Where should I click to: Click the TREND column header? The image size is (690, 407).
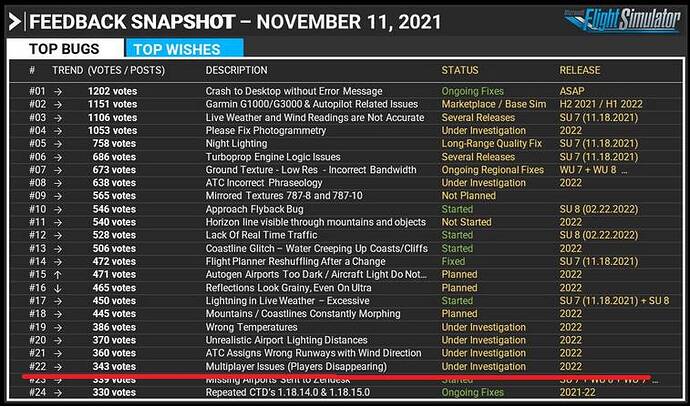point(67,70)
